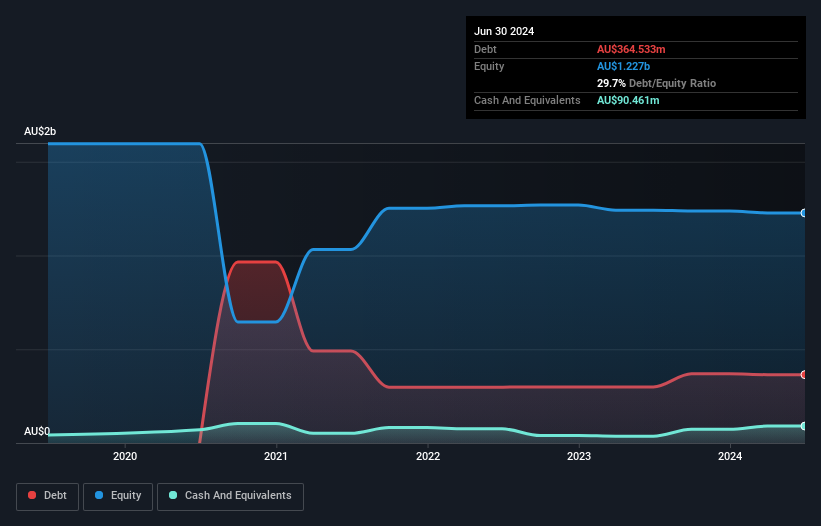The height and width of the screenshot is (526, 821).
Task: Click the Debt tooltip row label
Action: pos(485,49)
